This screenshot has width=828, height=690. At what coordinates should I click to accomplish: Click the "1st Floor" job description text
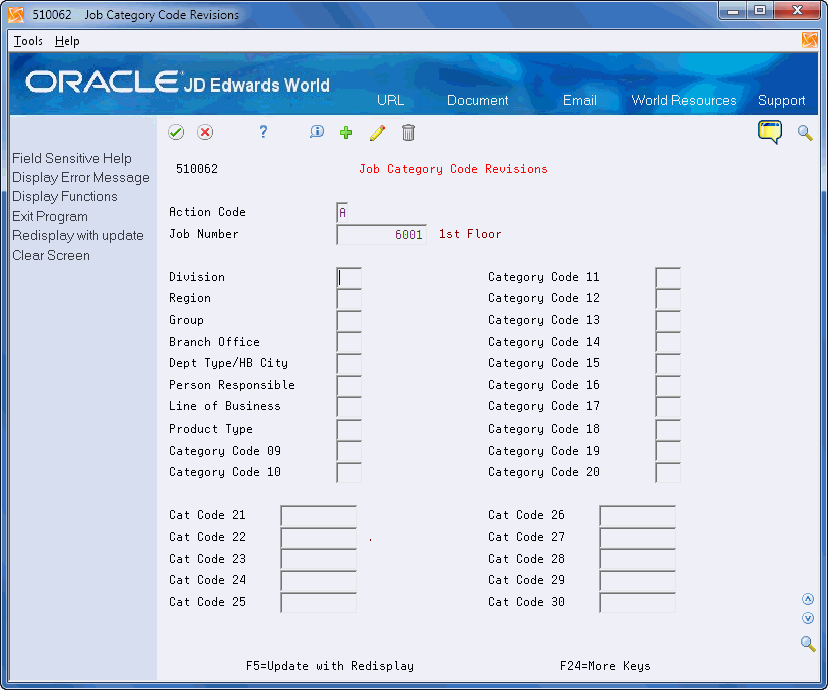point(470,234)
